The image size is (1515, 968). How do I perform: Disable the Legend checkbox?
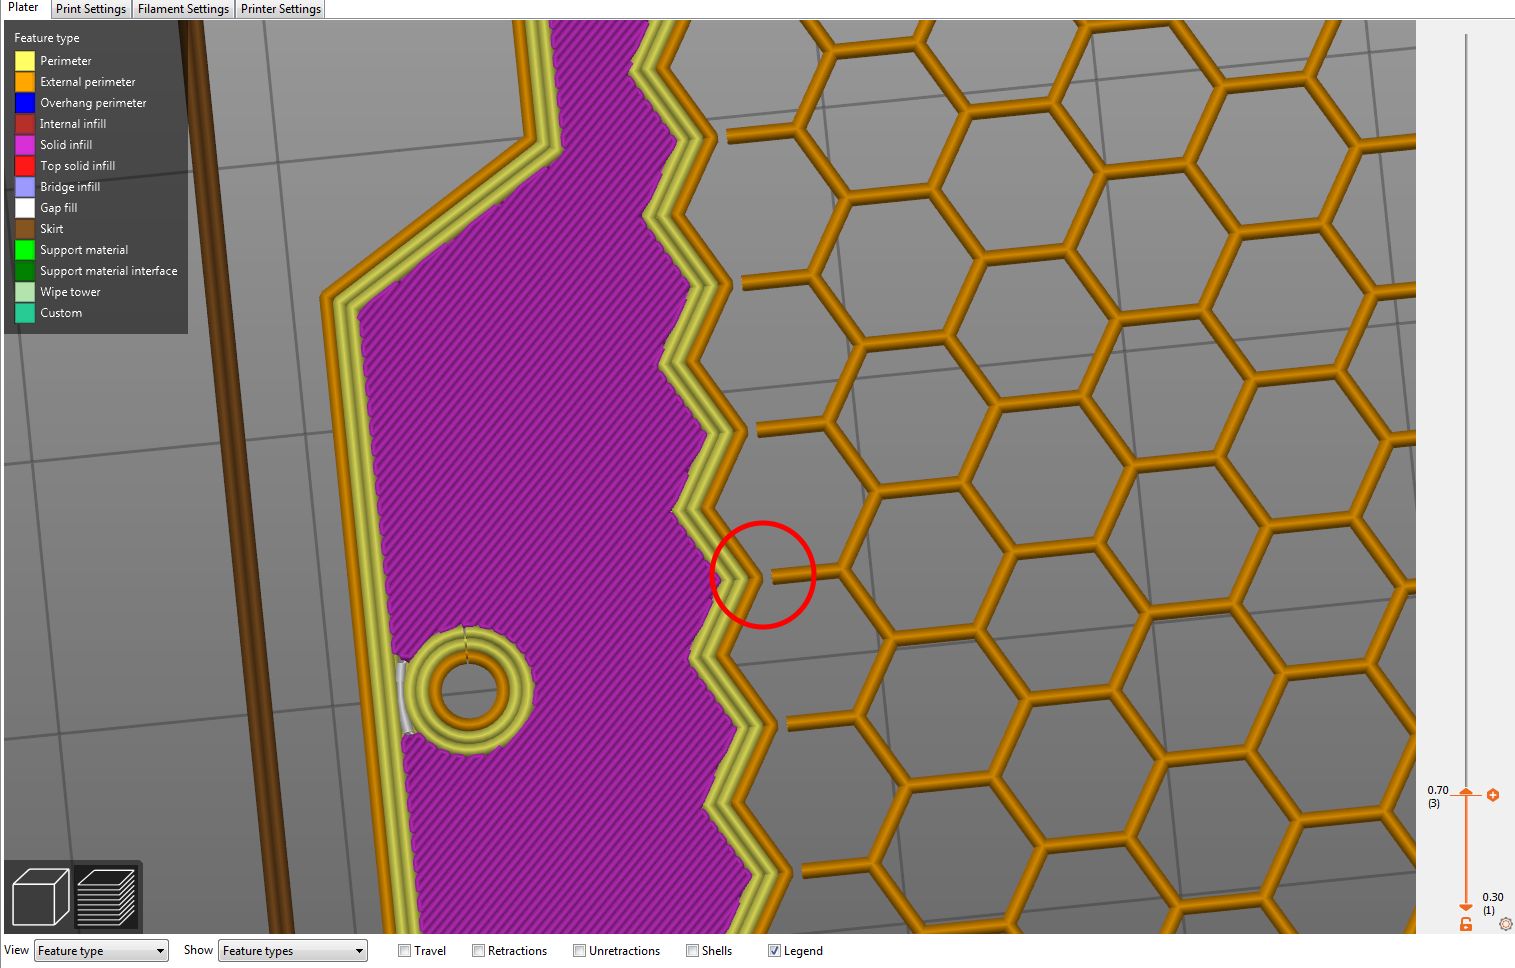[x=774, y=950]
